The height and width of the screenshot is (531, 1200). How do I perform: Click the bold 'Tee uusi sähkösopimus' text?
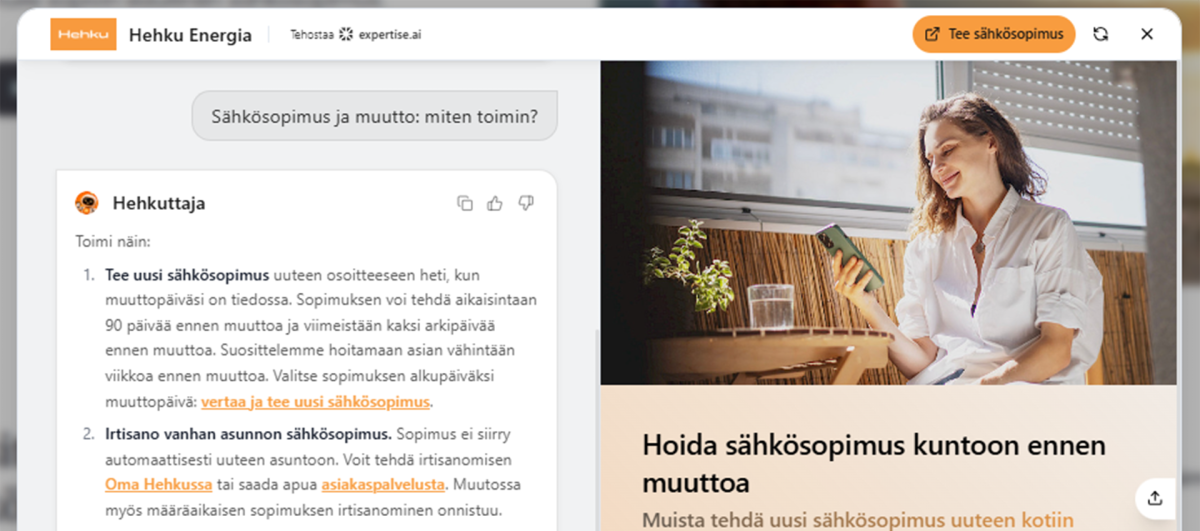(187, 274)
